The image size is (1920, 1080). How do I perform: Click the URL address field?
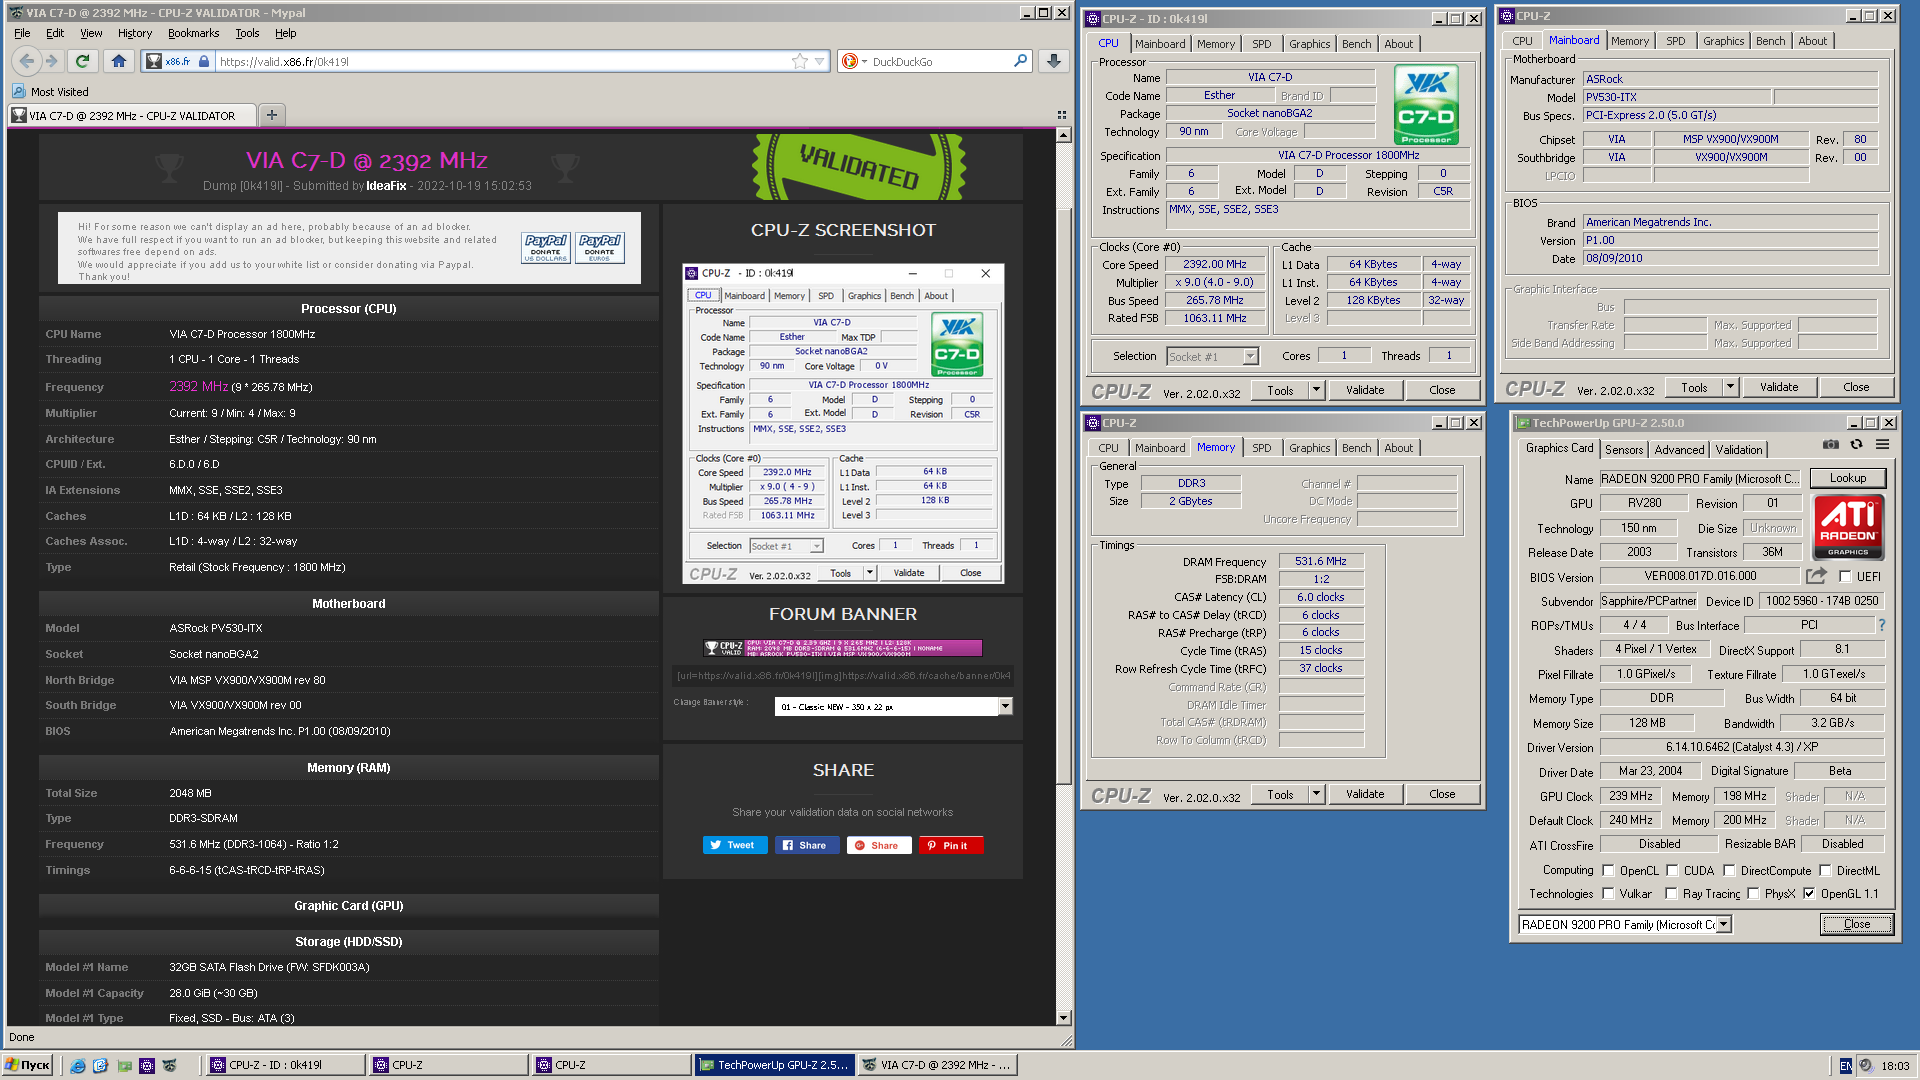[503, 62]
